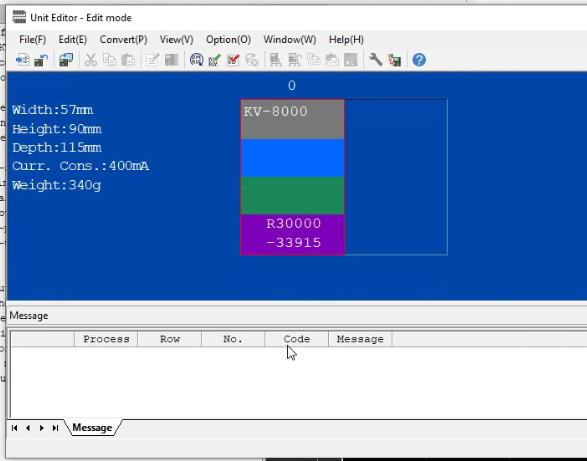Open the Option(O) menu
The width and height of the screenshot is (587, 461).
click(x=228, y=40)
